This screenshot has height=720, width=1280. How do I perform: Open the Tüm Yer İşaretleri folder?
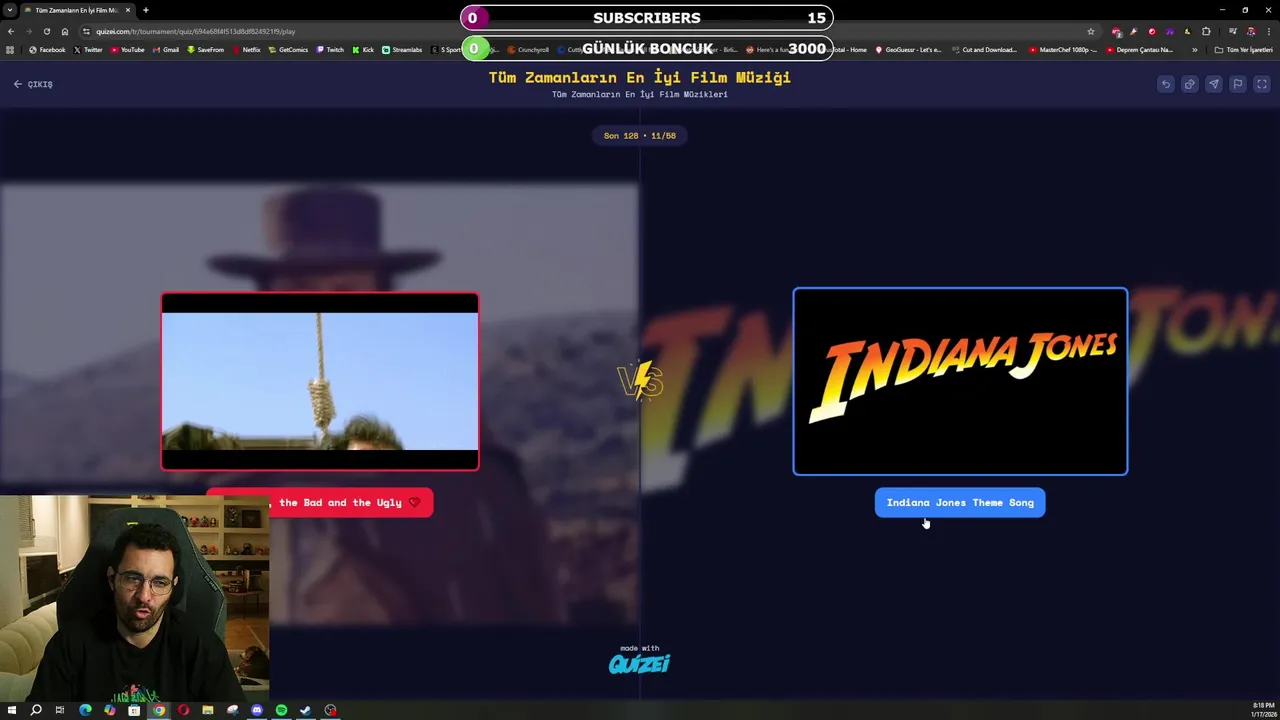tap(1243, 50)
